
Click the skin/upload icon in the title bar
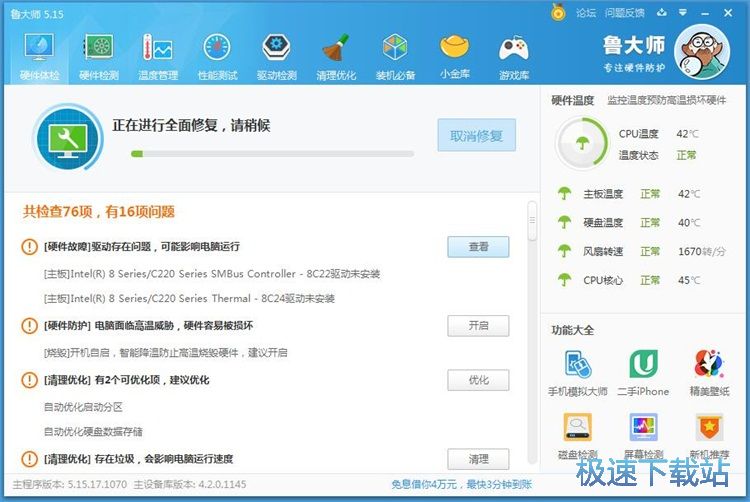[662, 13]
